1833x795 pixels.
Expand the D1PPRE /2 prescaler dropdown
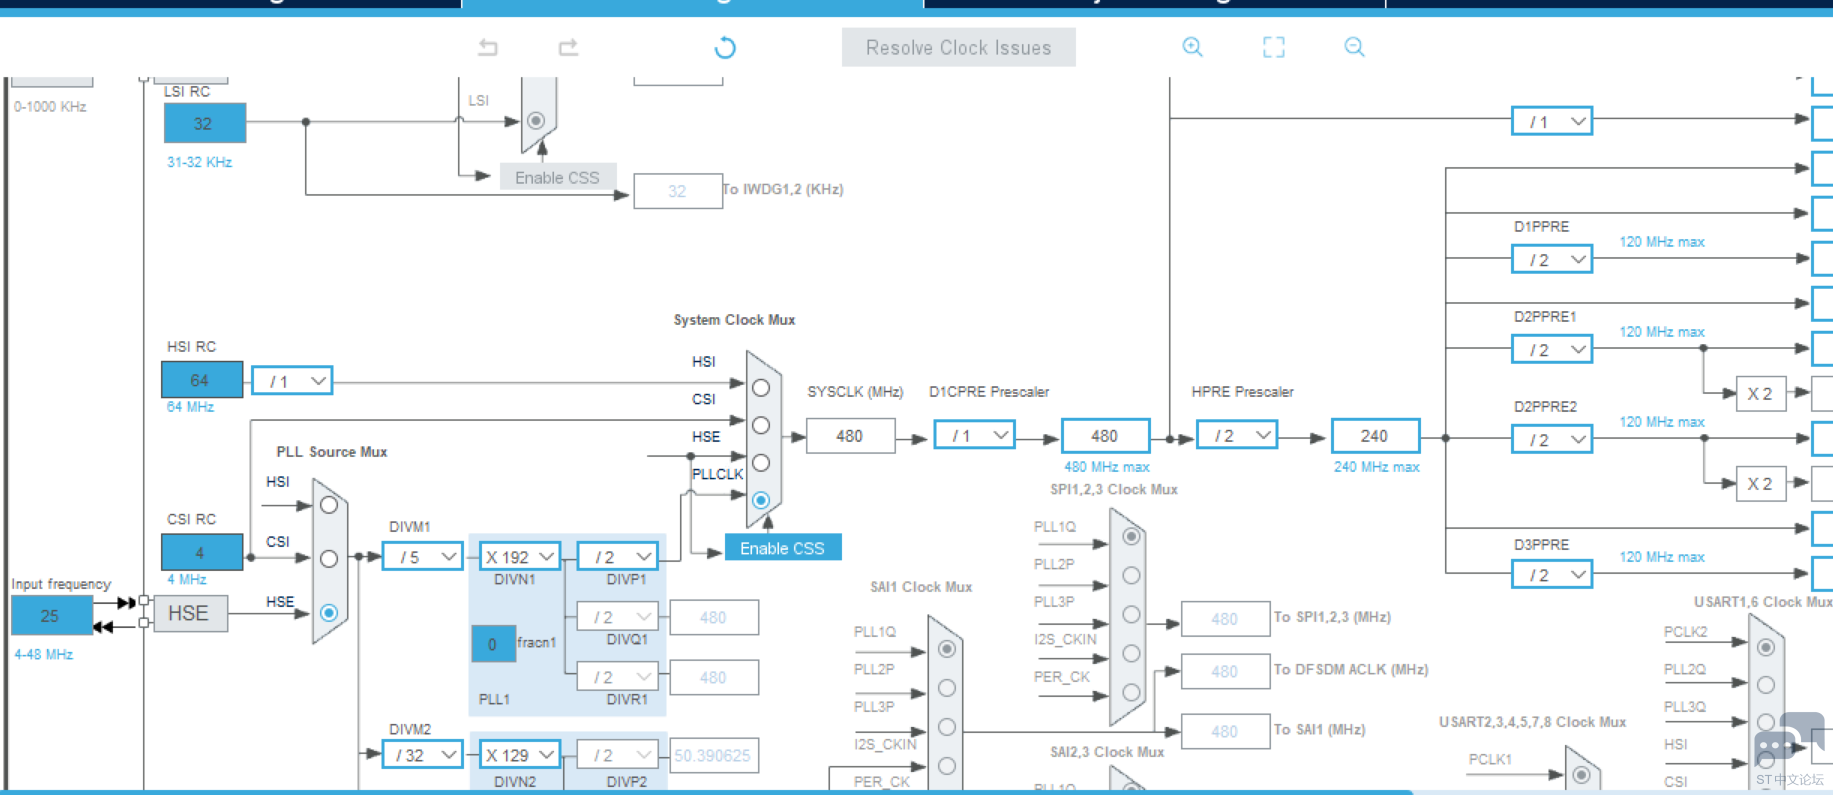(1552, 260)
